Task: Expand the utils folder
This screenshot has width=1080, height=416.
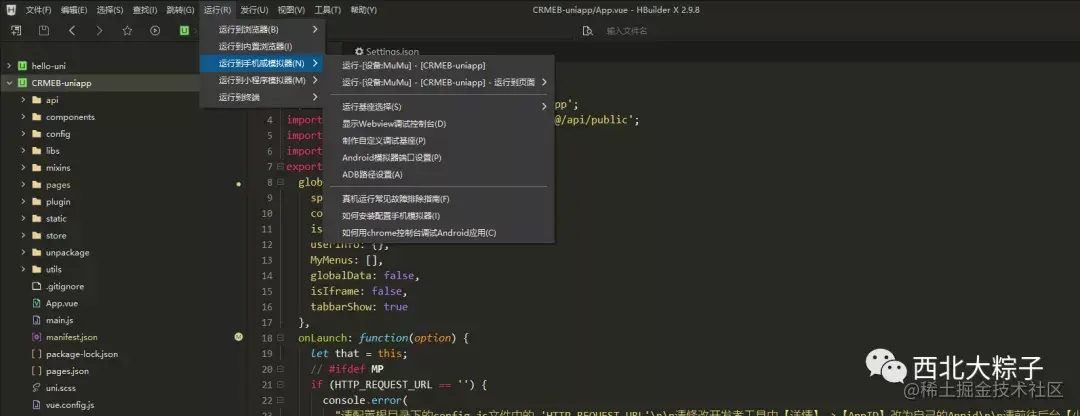Action: pyautogui.click(x=23, y=269)
